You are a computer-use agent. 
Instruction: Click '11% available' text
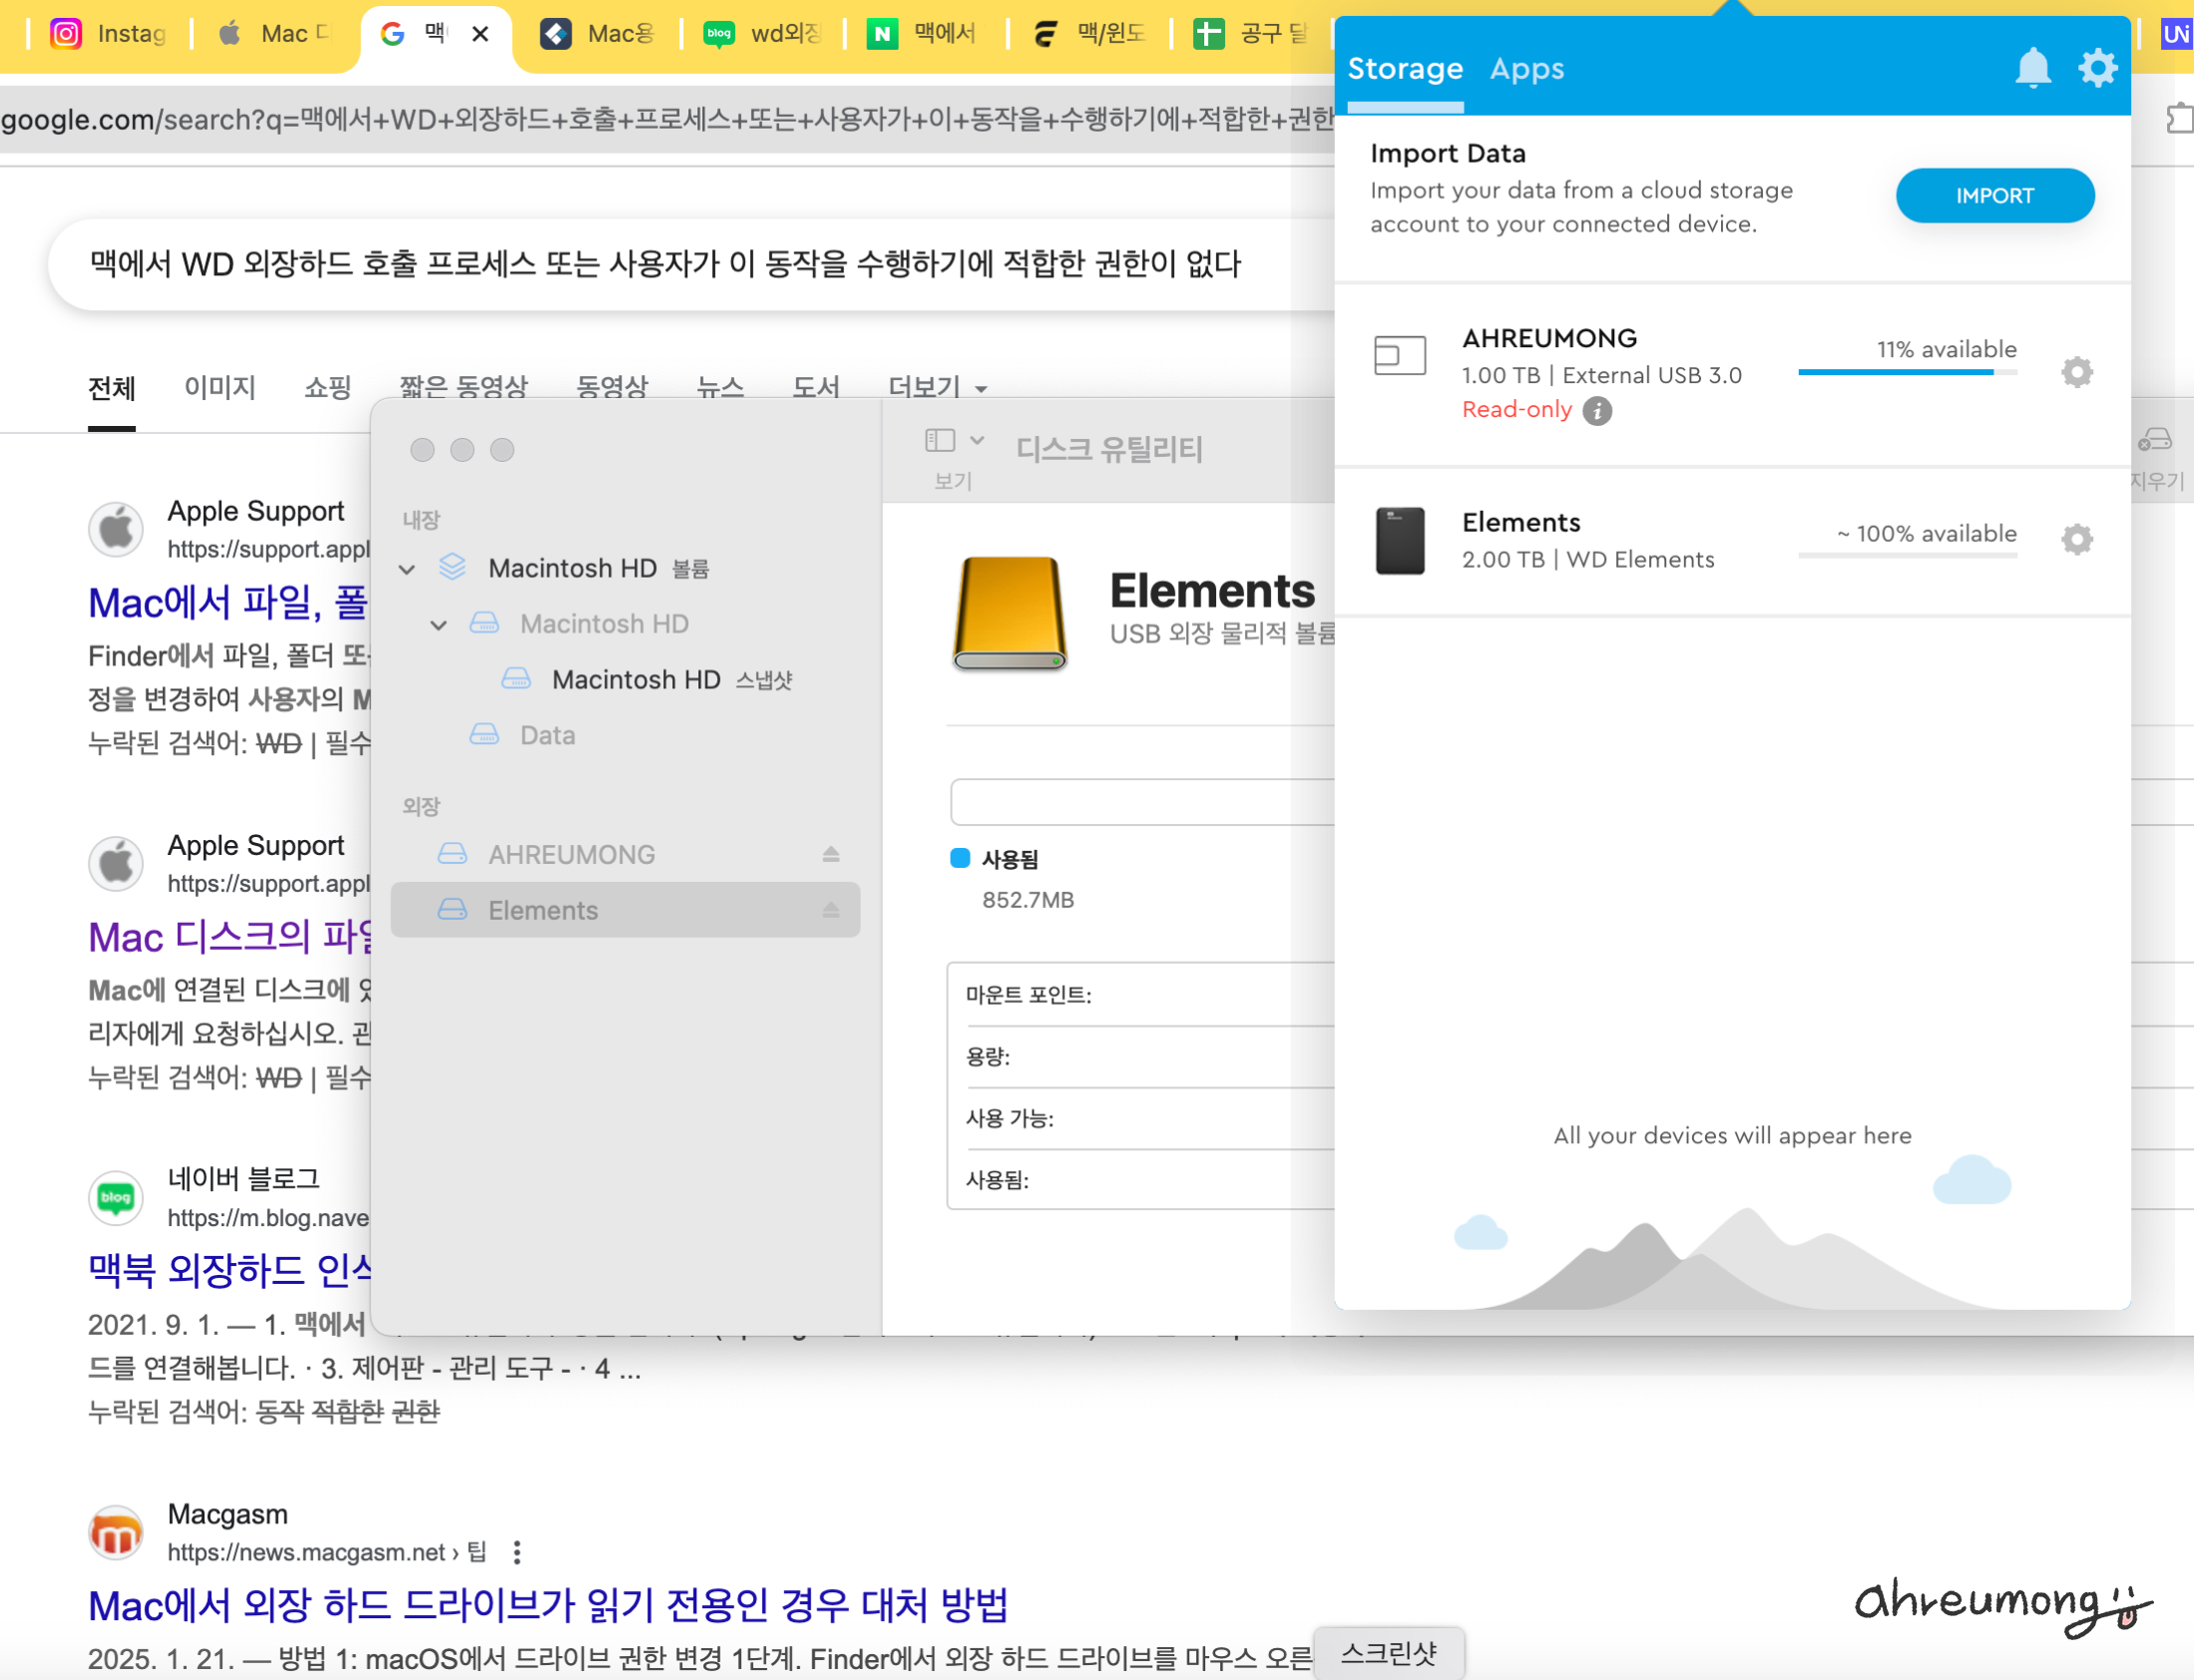click(x=1946, y=350)
